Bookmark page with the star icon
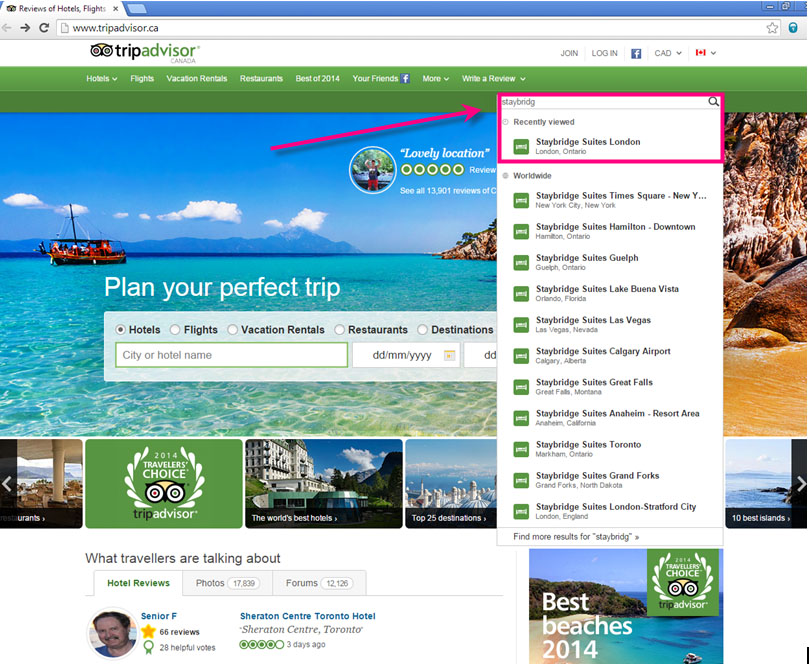Viewport: 809px width, 664px height. point(772,28)
